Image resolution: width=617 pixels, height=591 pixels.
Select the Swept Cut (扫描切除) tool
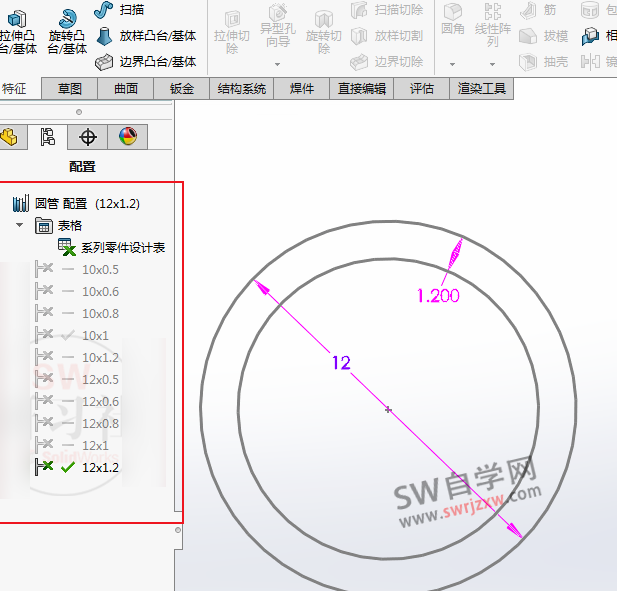[x=387, y=10]
